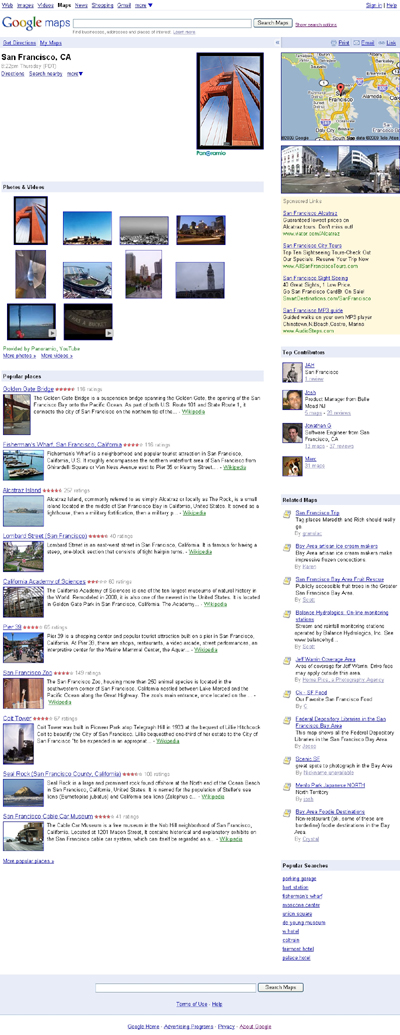Switch to Videos in top navigation
This screenshot has width=400, height=1035.
[x=46, y=5]
